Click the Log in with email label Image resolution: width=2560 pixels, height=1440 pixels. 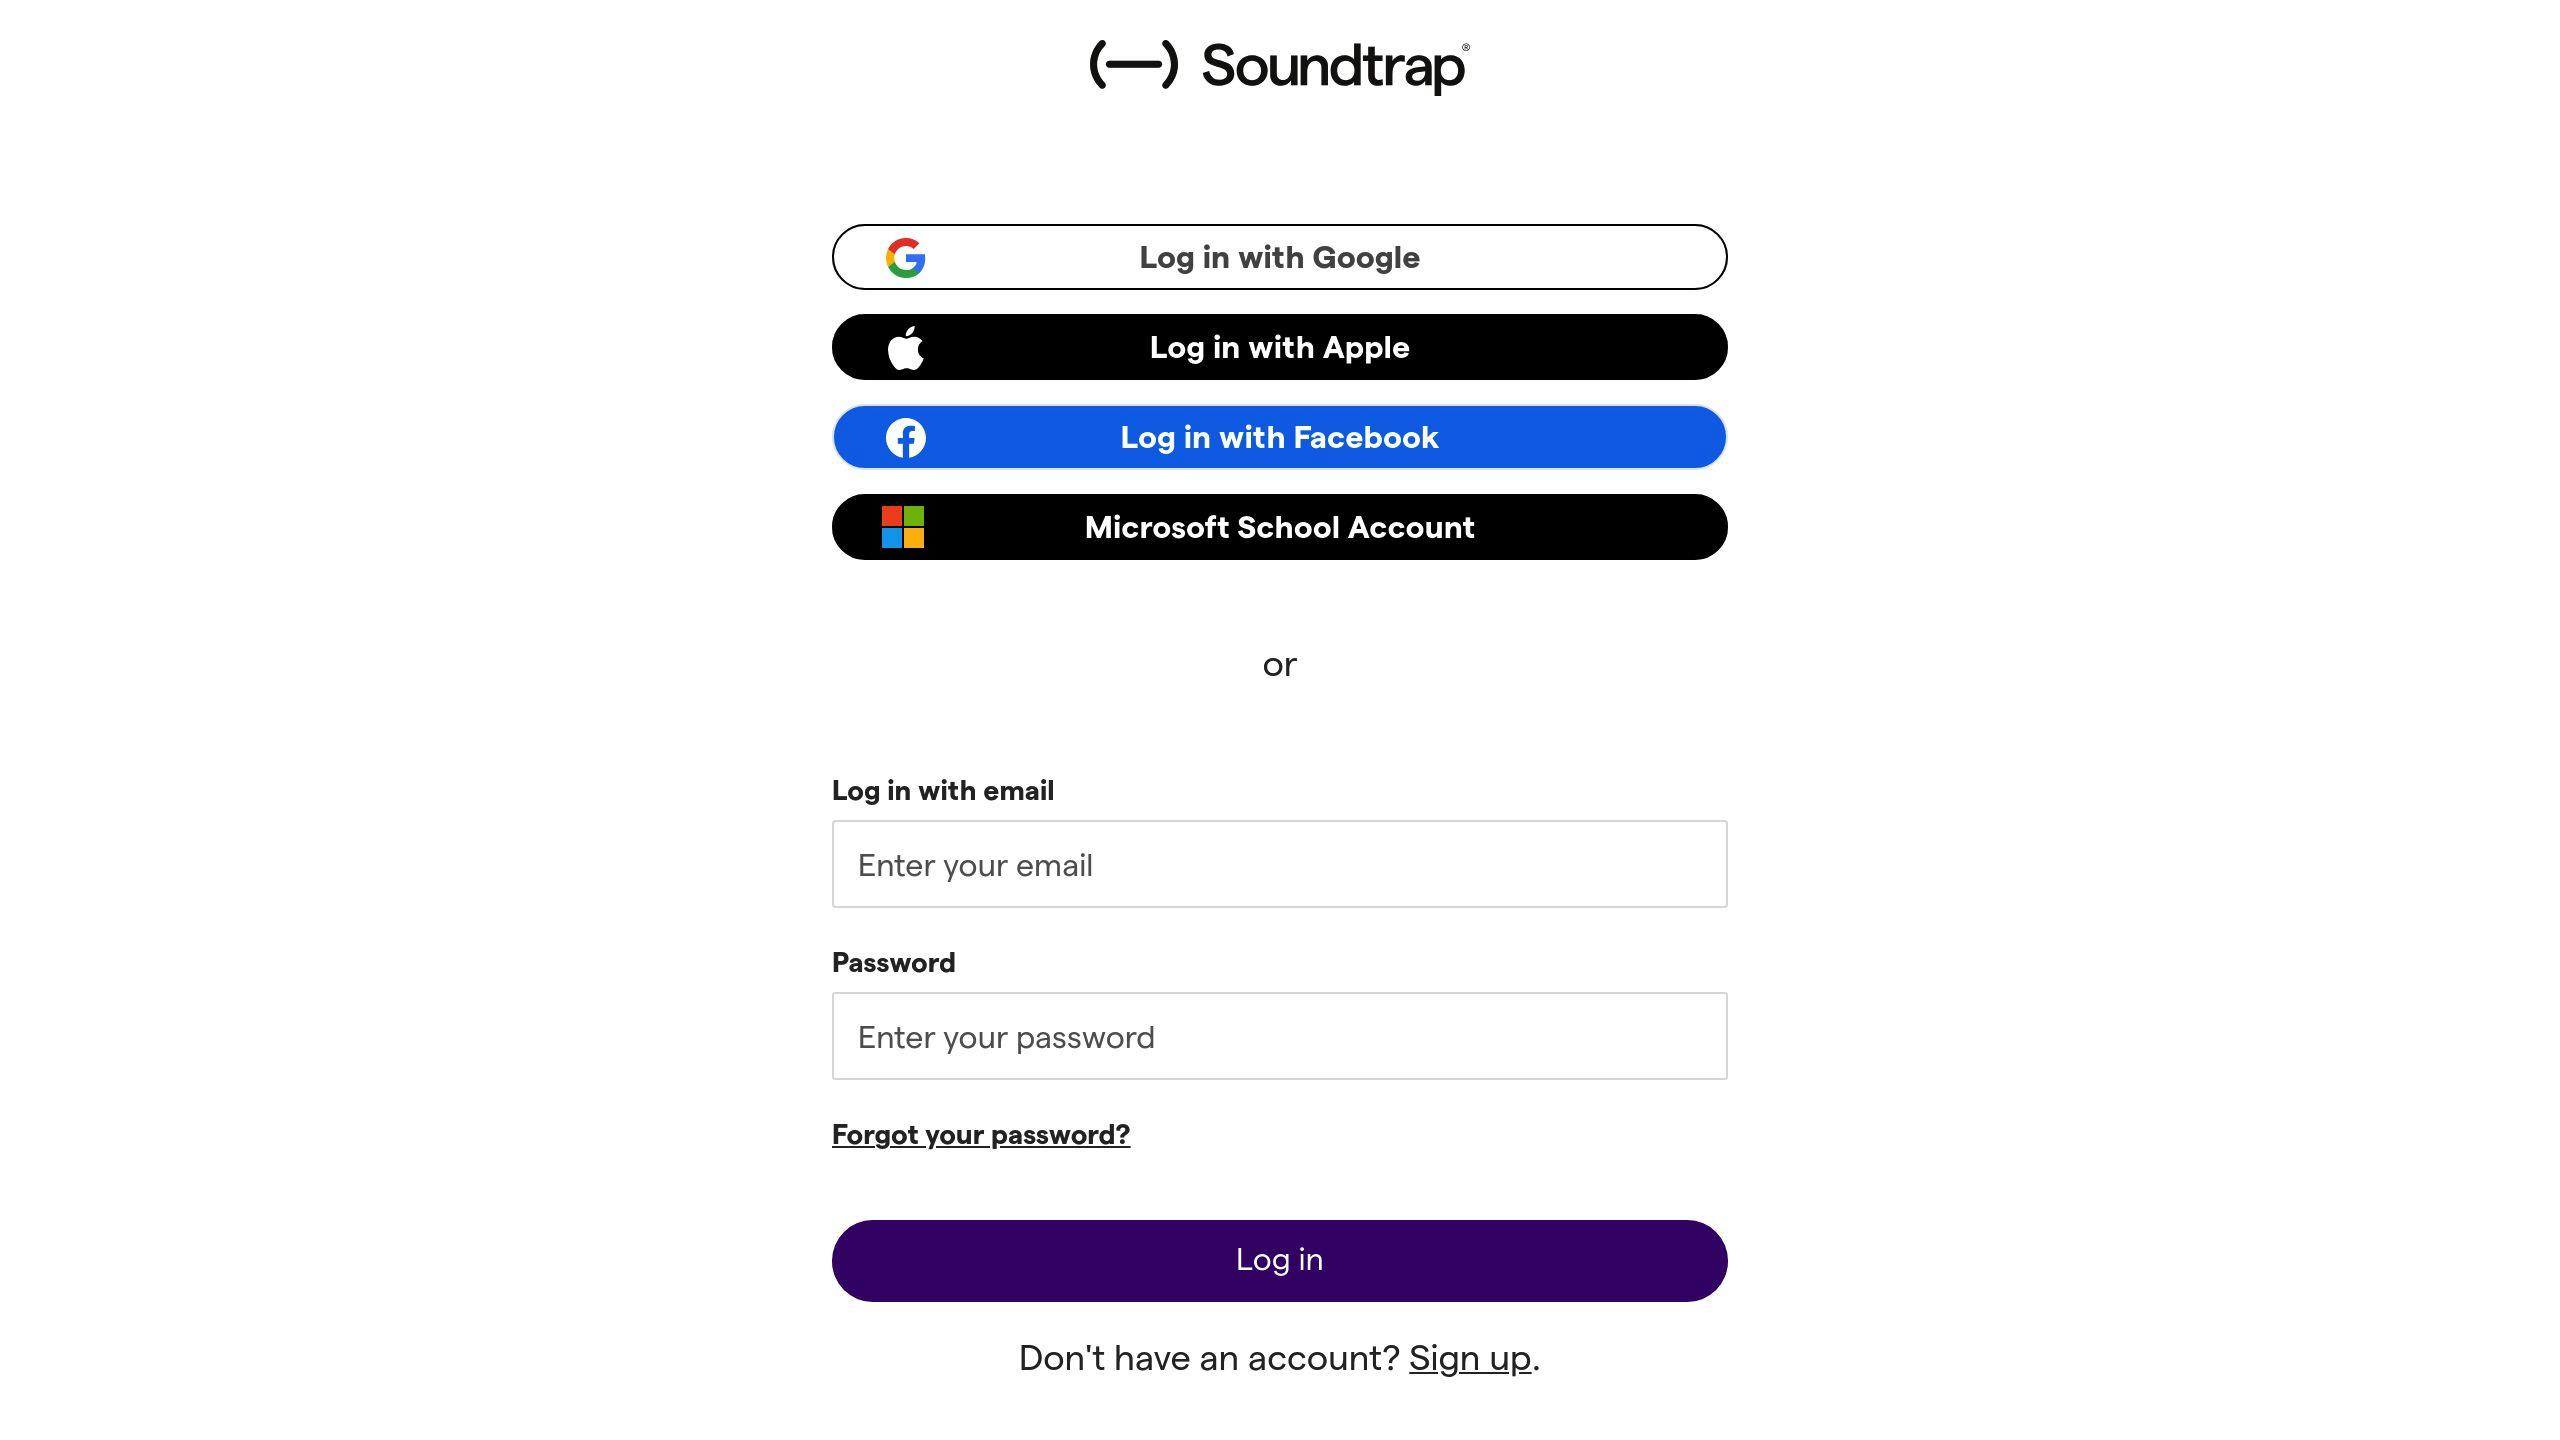coord(942,789)
